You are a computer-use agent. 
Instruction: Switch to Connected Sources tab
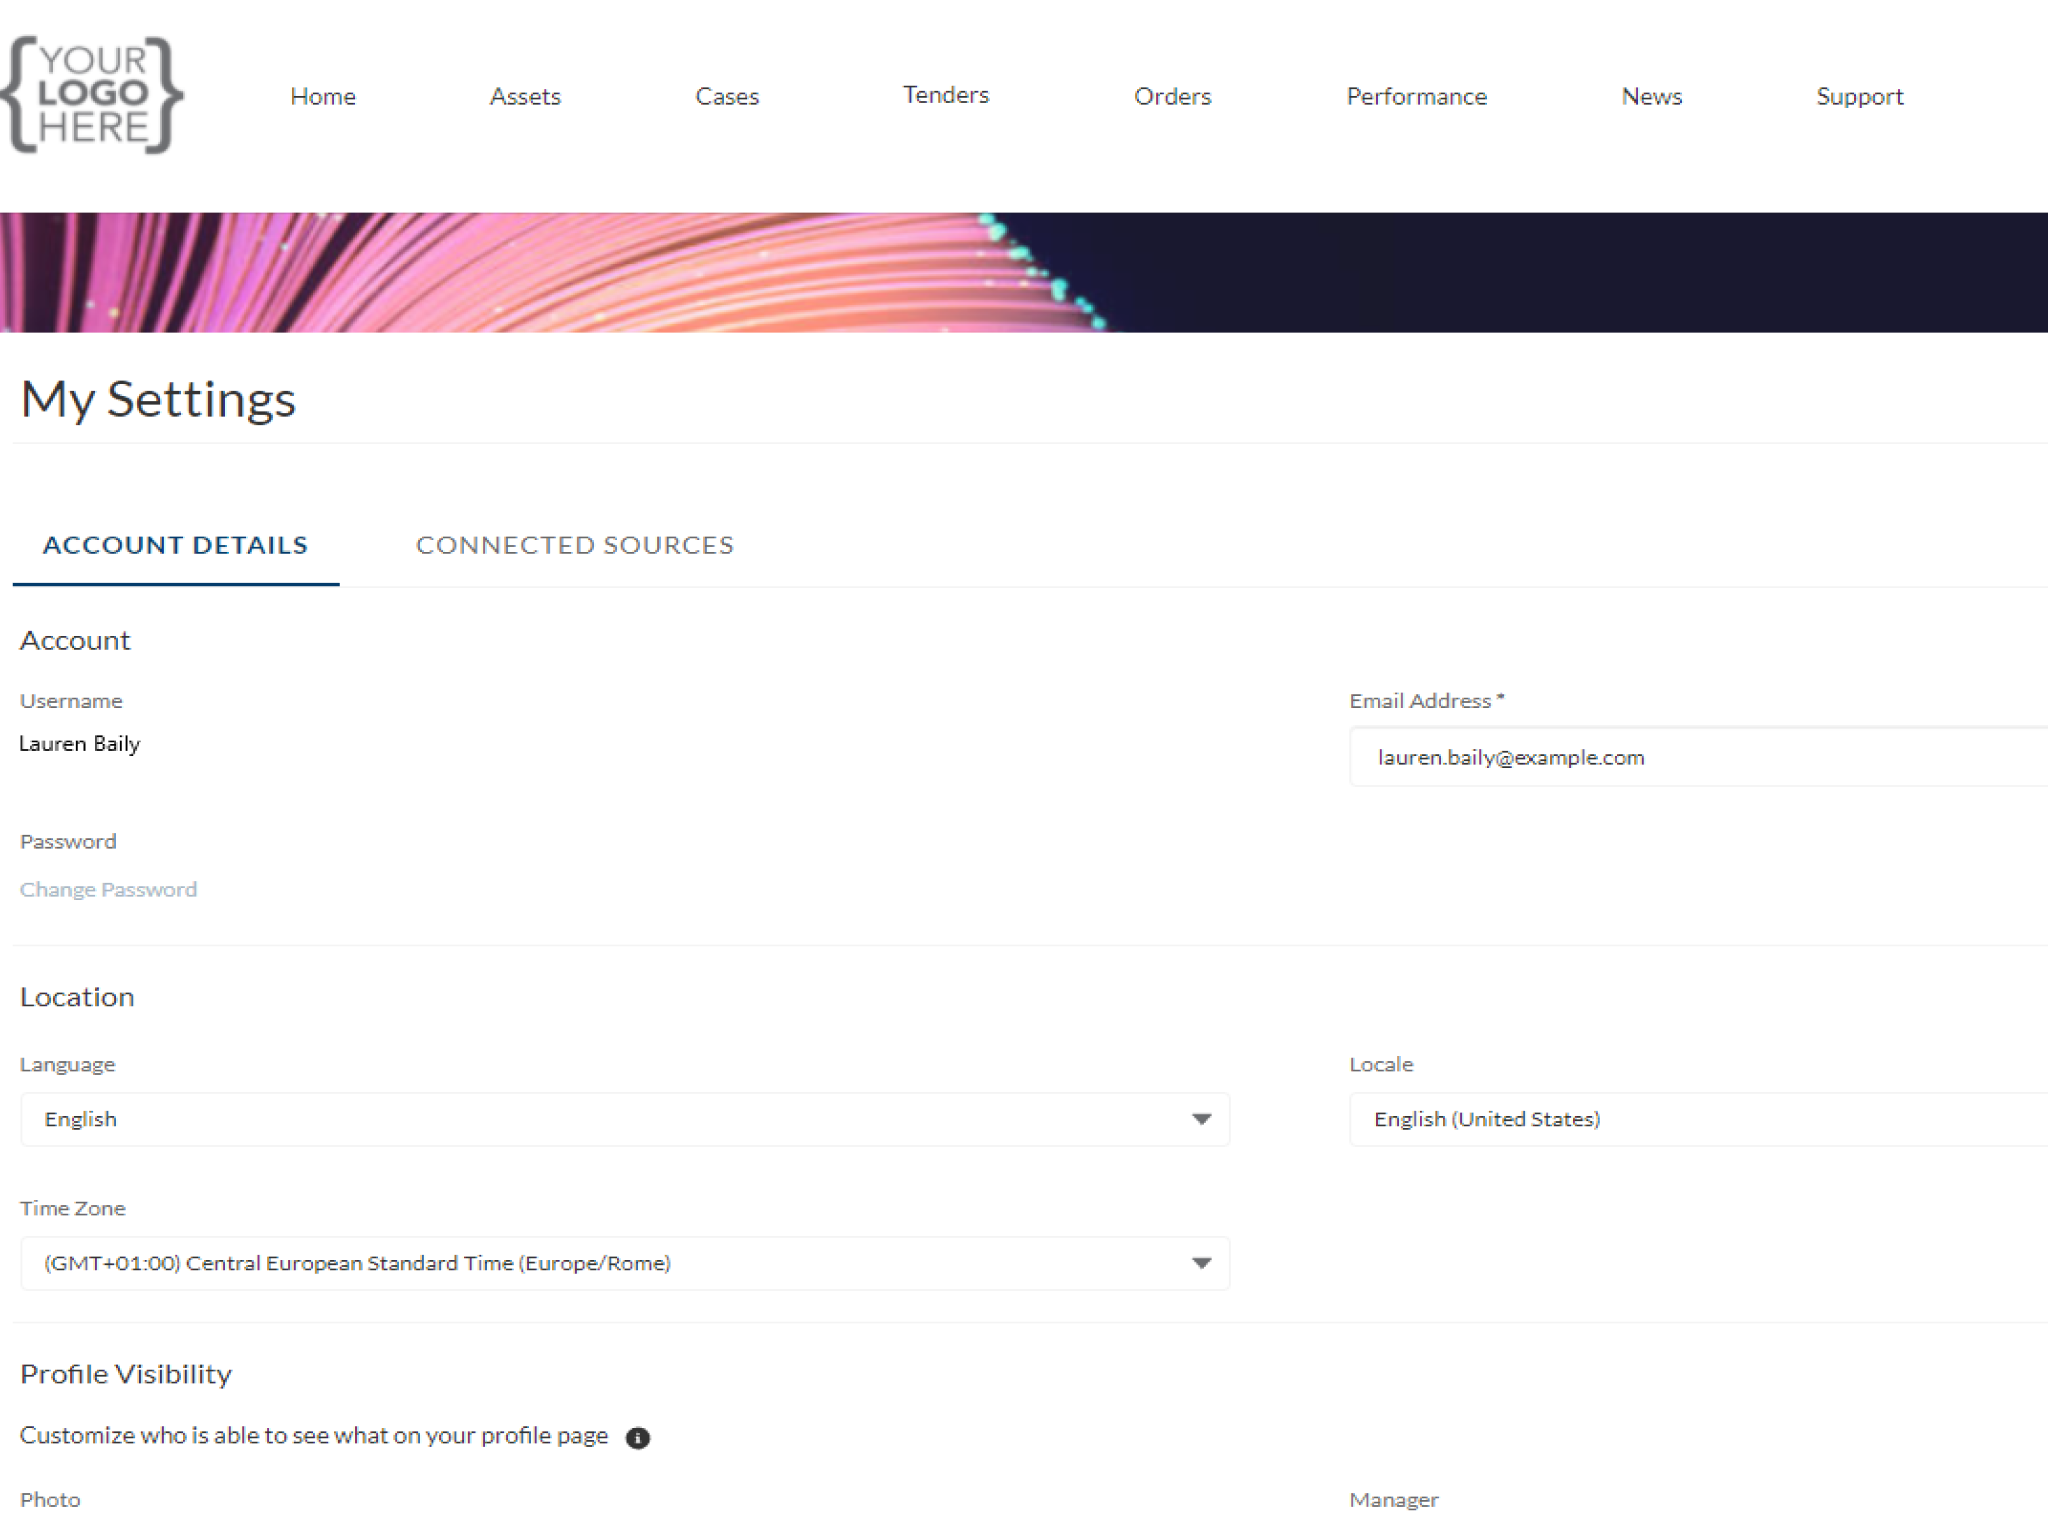574,545
